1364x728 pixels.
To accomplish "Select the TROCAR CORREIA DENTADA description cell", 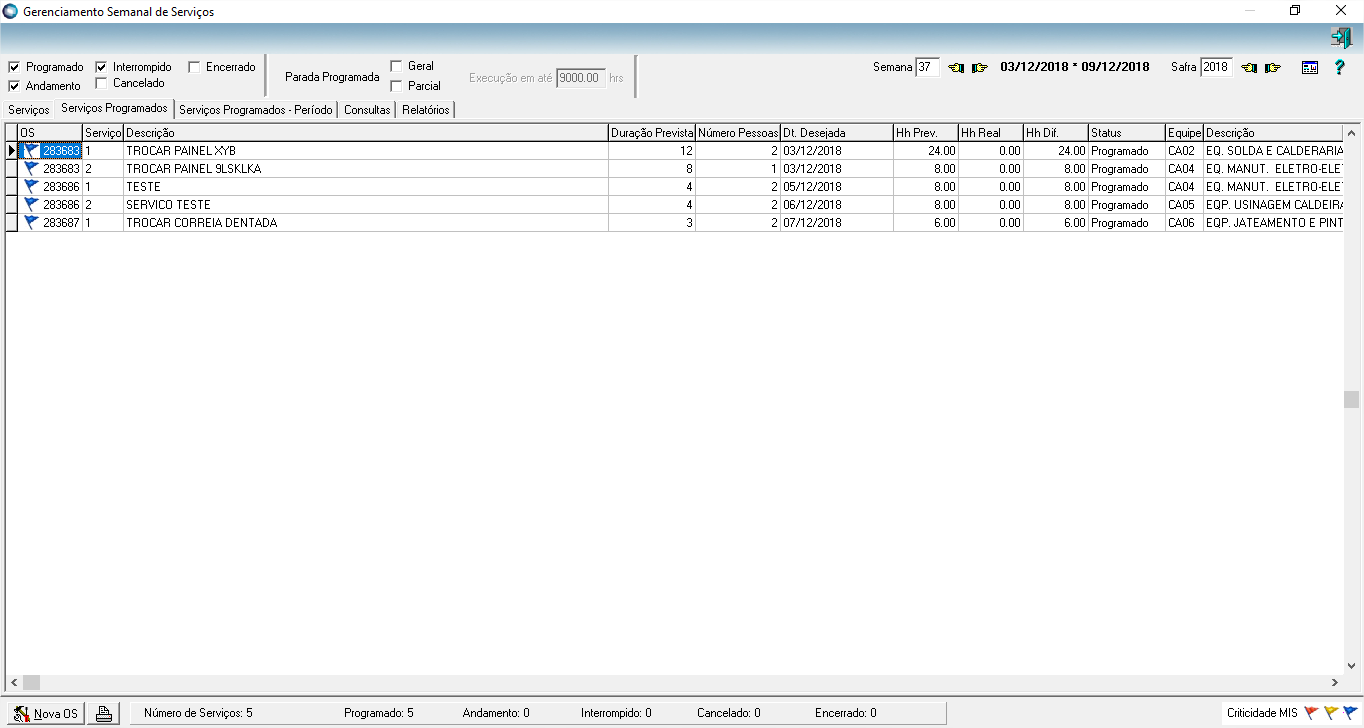I will click(x=366, y=223).
